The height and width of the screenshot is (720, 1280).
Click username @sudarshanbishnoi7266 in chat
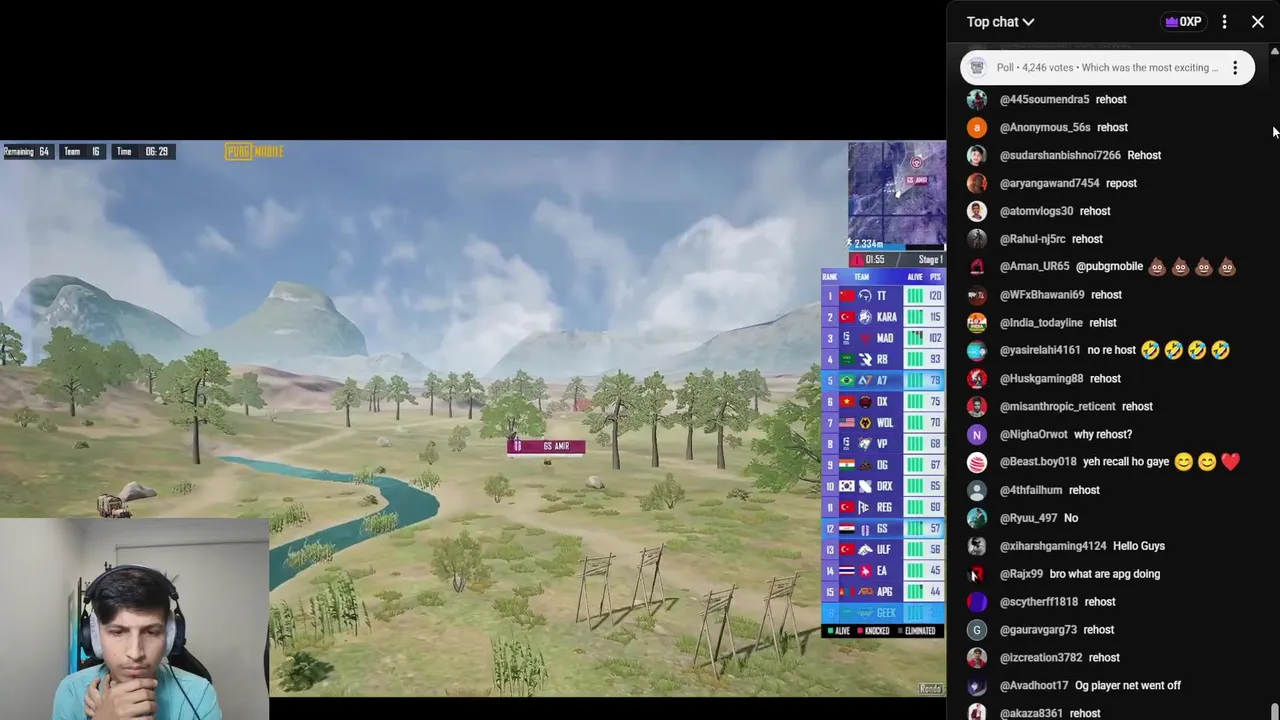pos(1060,155)
